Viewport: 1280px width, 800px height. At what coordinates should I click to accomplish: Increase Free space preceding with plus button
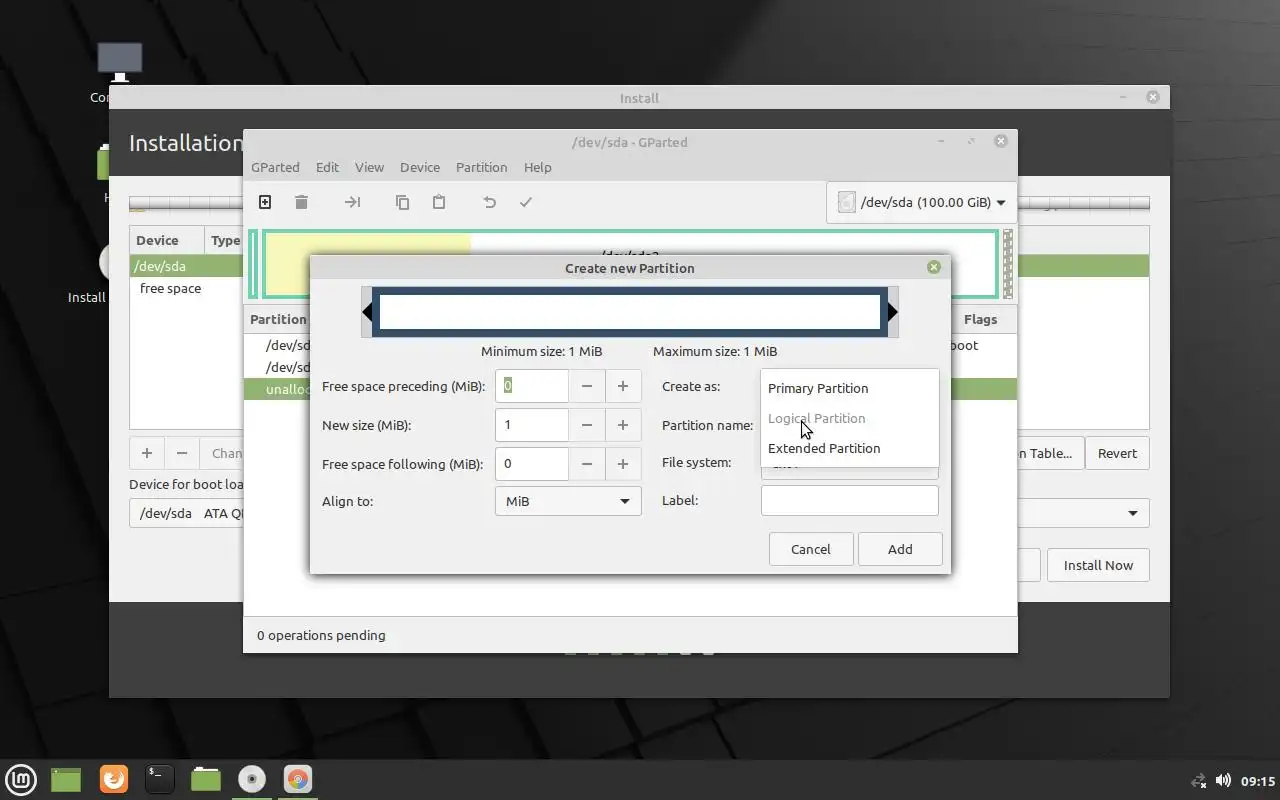click(623, 386)
